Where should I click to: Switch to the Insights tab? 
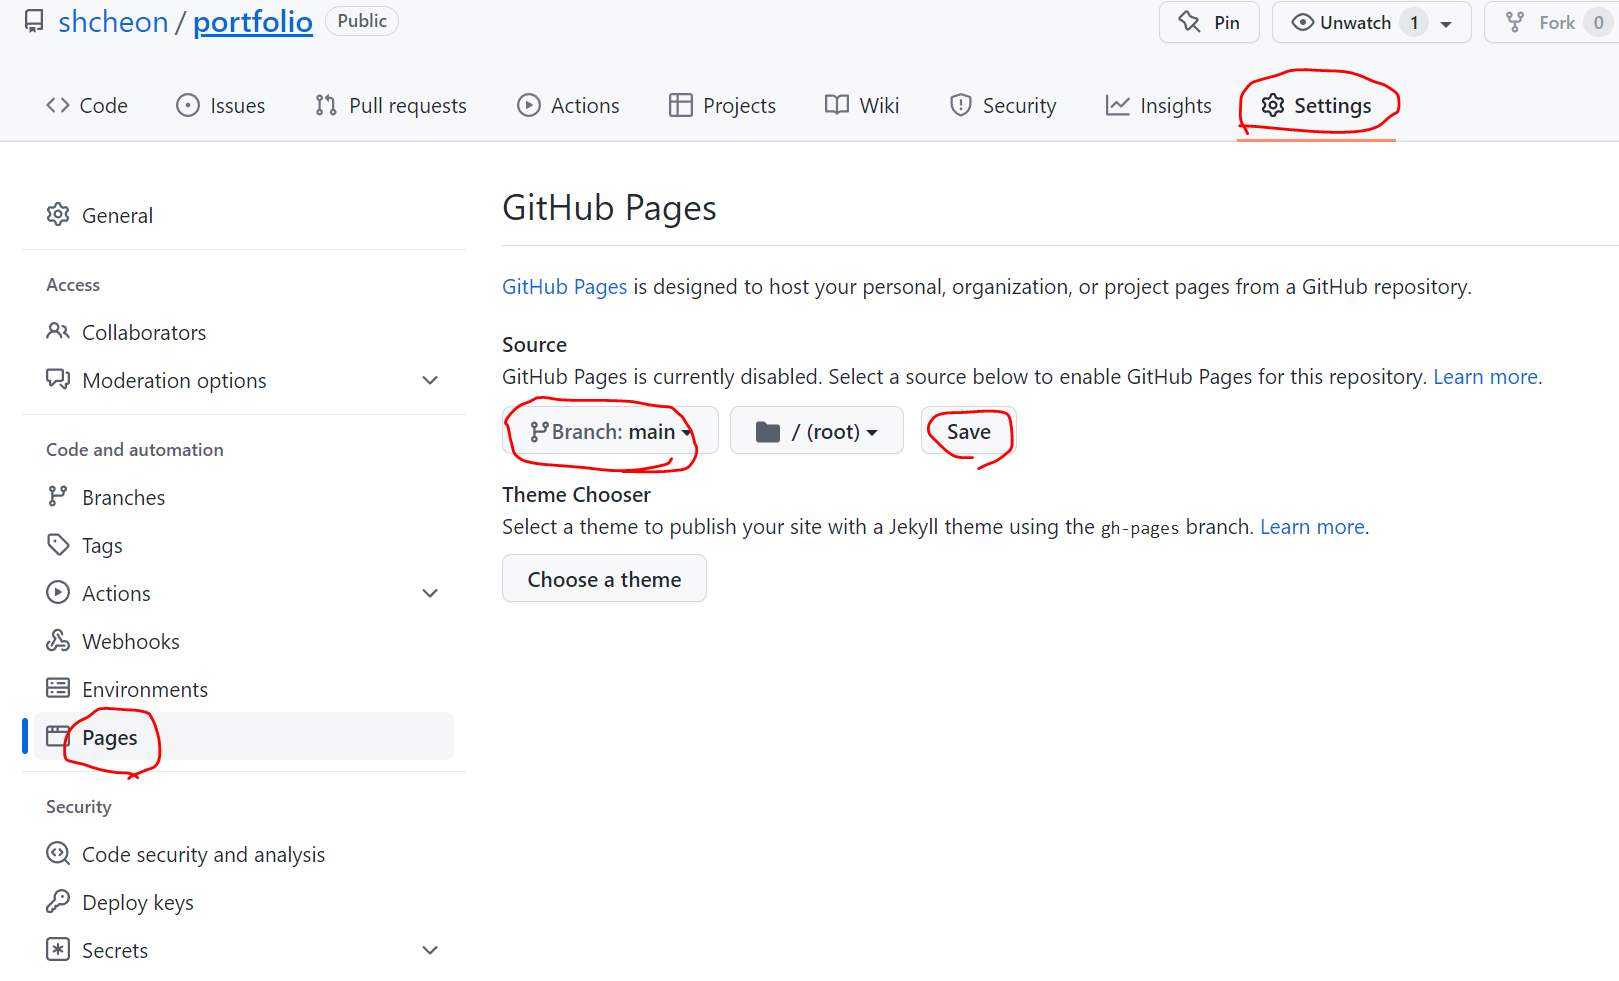click(x=1158, y=105)
